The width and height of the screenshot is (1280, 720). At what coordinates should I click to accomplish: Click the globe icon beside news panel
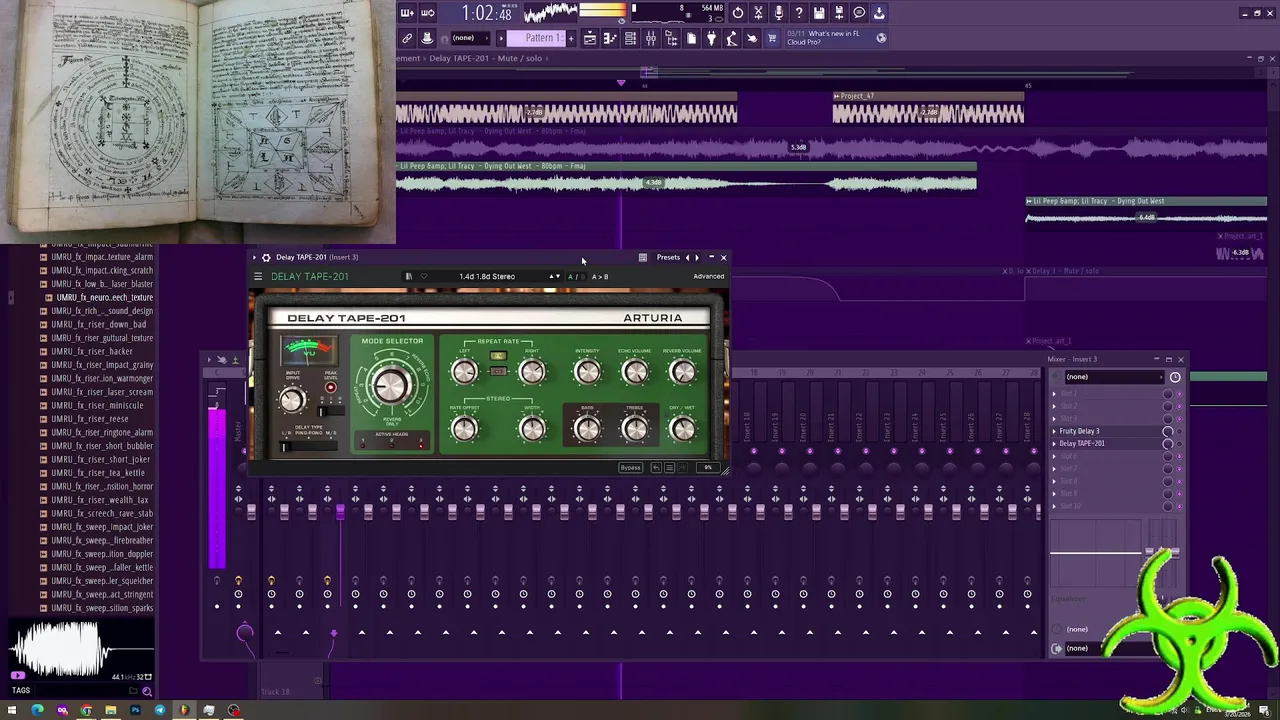(x=881, y=38)
